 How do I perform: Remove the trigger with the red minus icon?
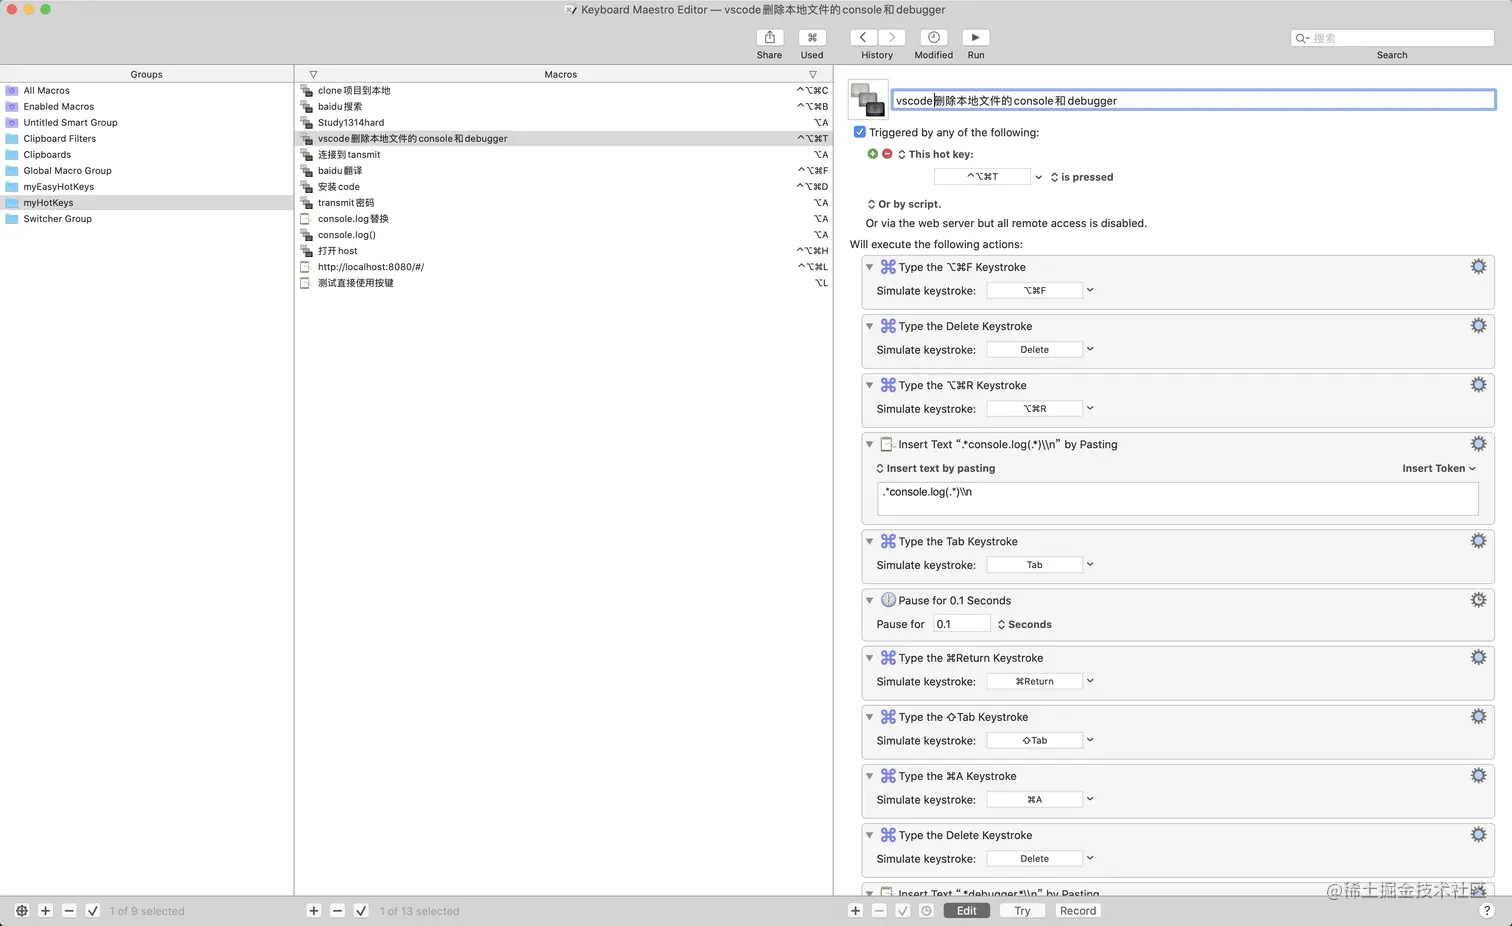[887, 154]
